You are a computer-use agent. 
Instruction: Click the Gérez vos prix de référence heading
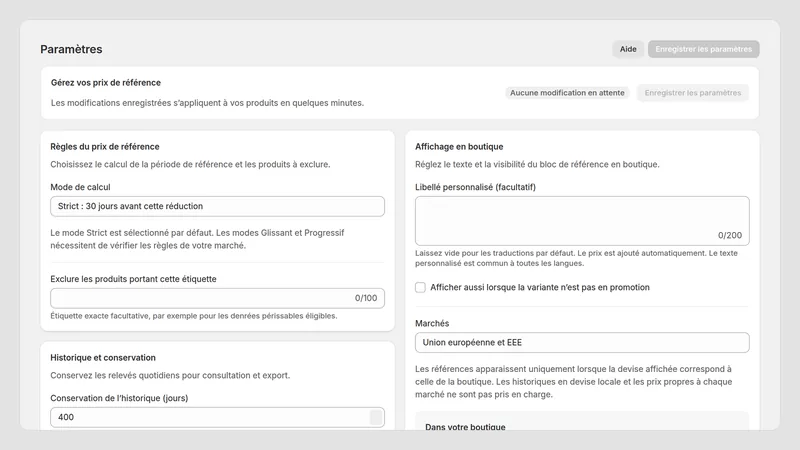pos(106,83)
